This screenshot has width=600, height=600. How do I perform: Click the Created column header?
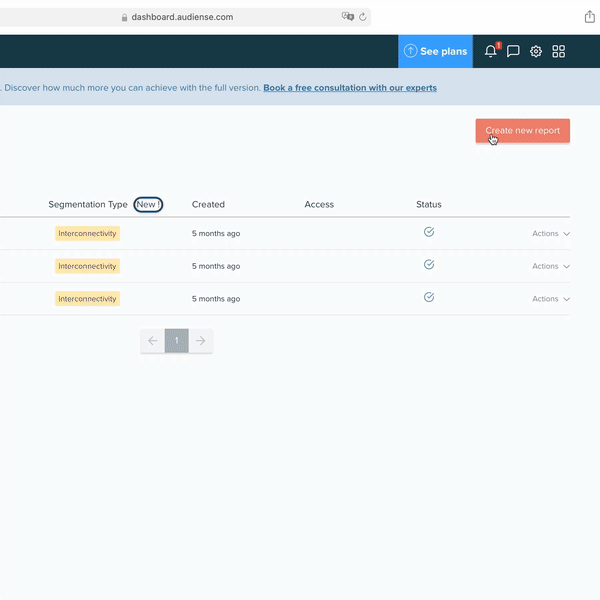pyautogui.click(x=208, y=204)
